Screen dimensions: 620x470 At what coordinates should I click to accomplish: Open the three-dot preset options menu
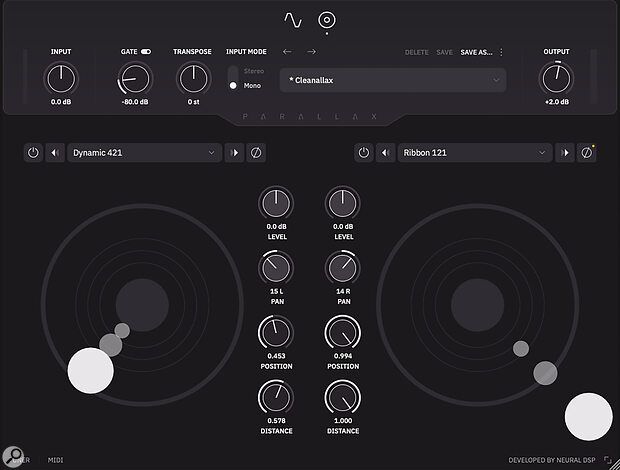click(501, 52)
